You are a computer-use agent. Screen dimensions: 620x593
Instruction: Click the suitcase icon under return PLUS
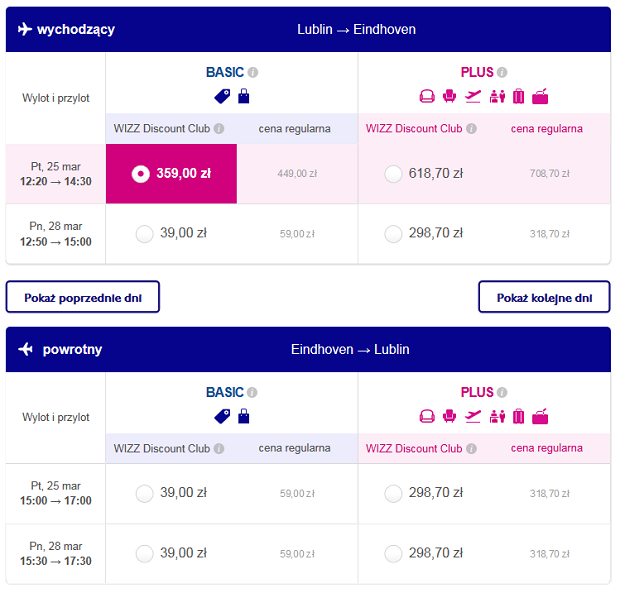[518, 416]
